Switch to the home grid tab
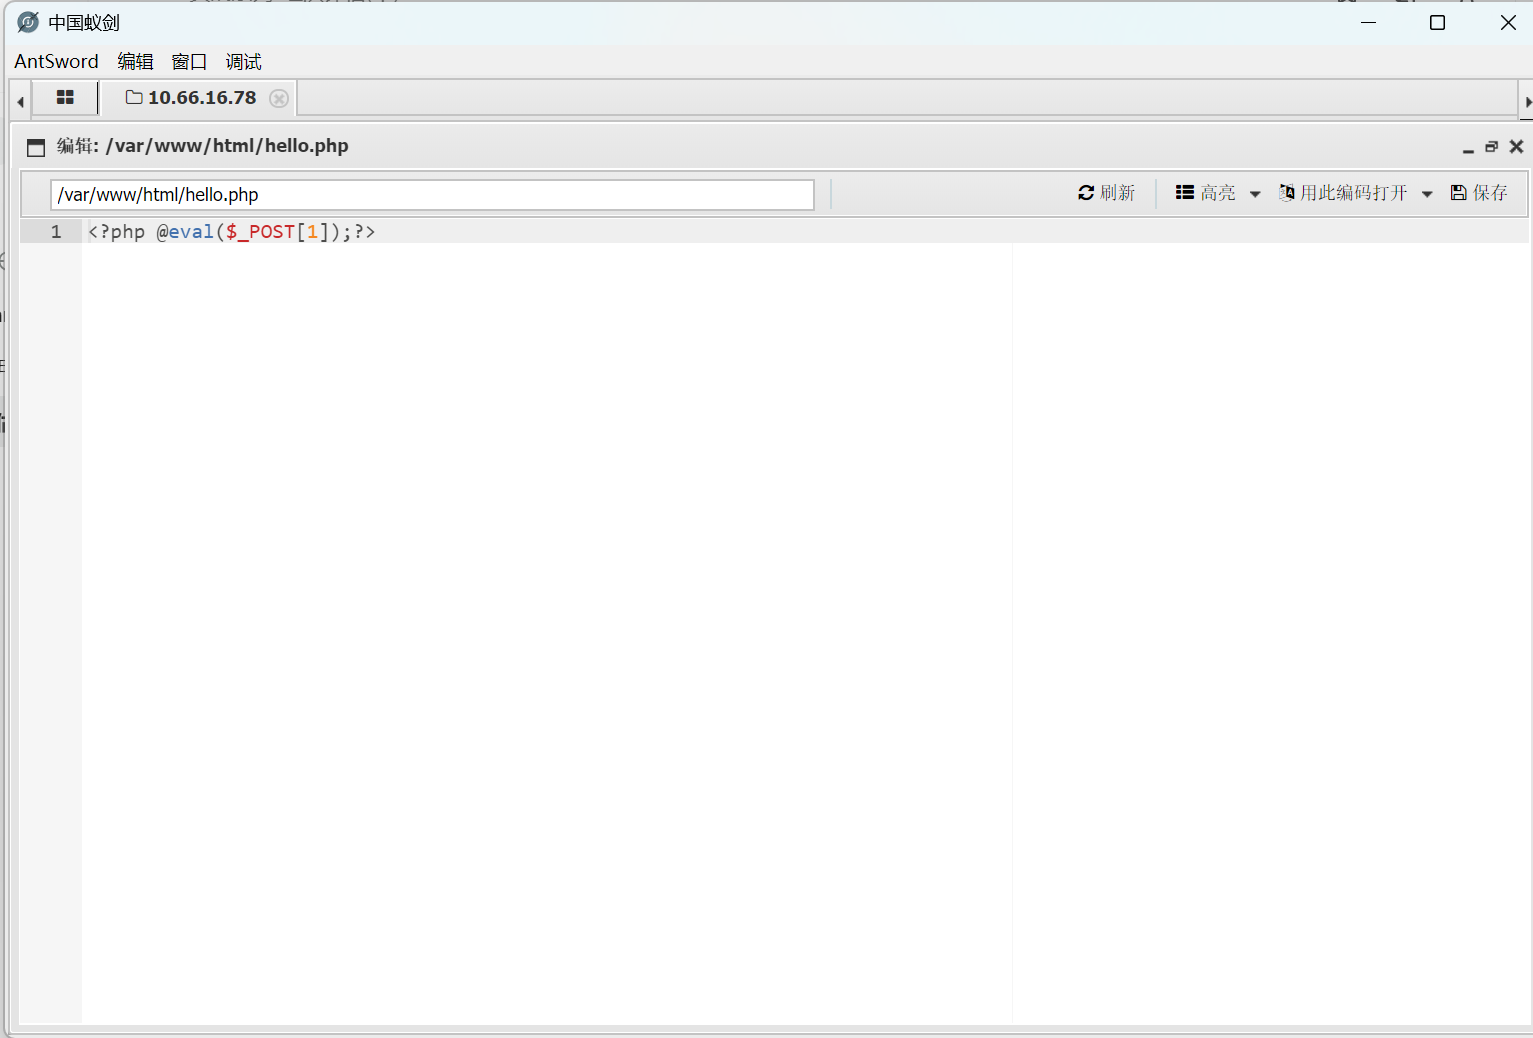The image size is (1533, 1038). coord(65,98)
